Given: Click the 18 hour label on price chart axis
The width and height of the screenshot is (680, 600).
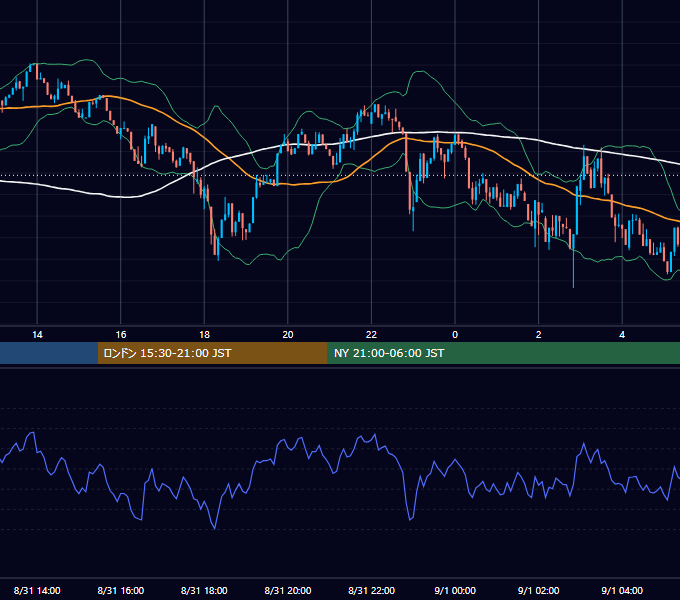Looking at the screenshot, I should (x=204, y=335).
